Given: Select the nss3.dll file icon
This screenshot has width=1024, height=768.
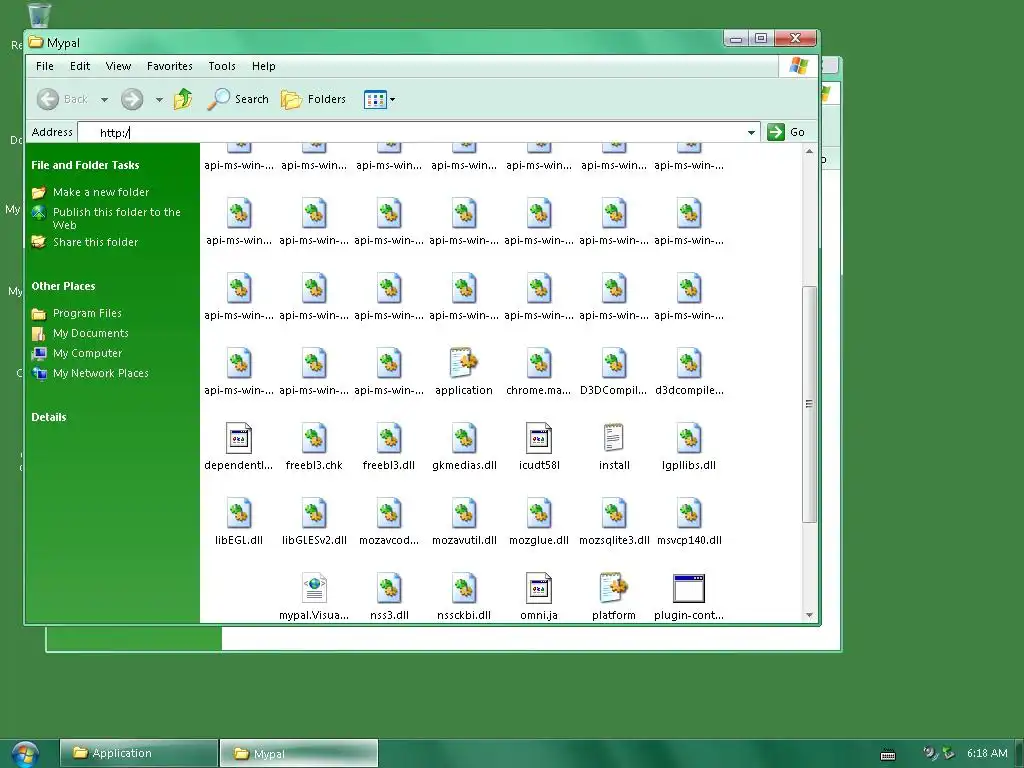Looking at the screenshot, I should (x=389, y=588).
